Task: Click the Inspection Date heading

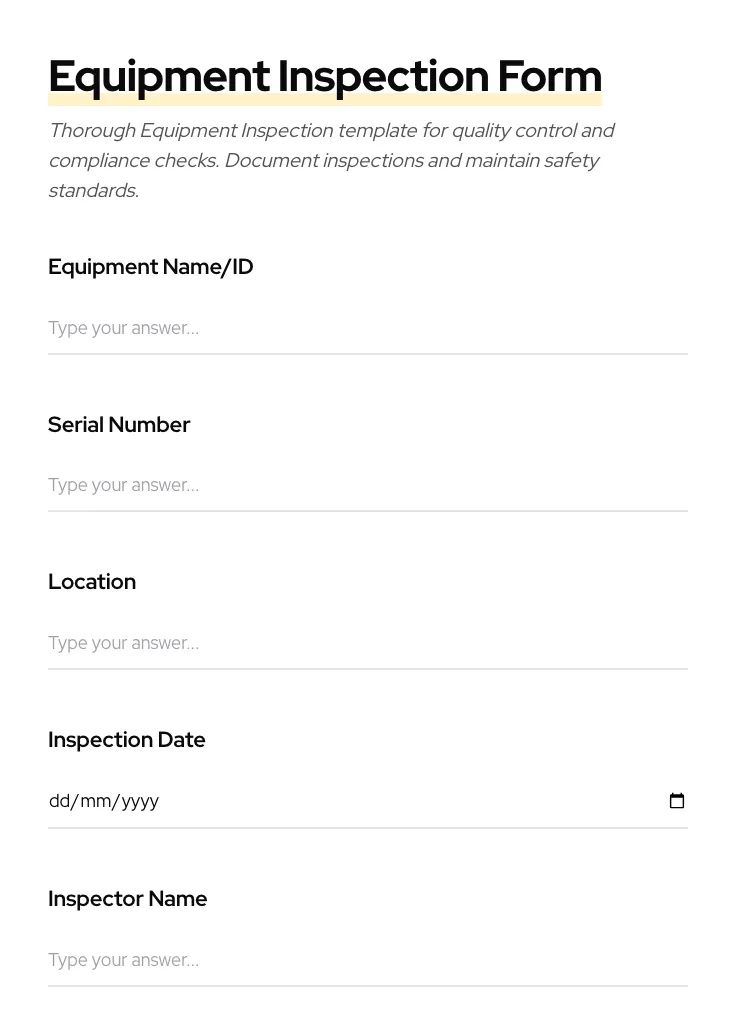Action: (x=127, y=739)
